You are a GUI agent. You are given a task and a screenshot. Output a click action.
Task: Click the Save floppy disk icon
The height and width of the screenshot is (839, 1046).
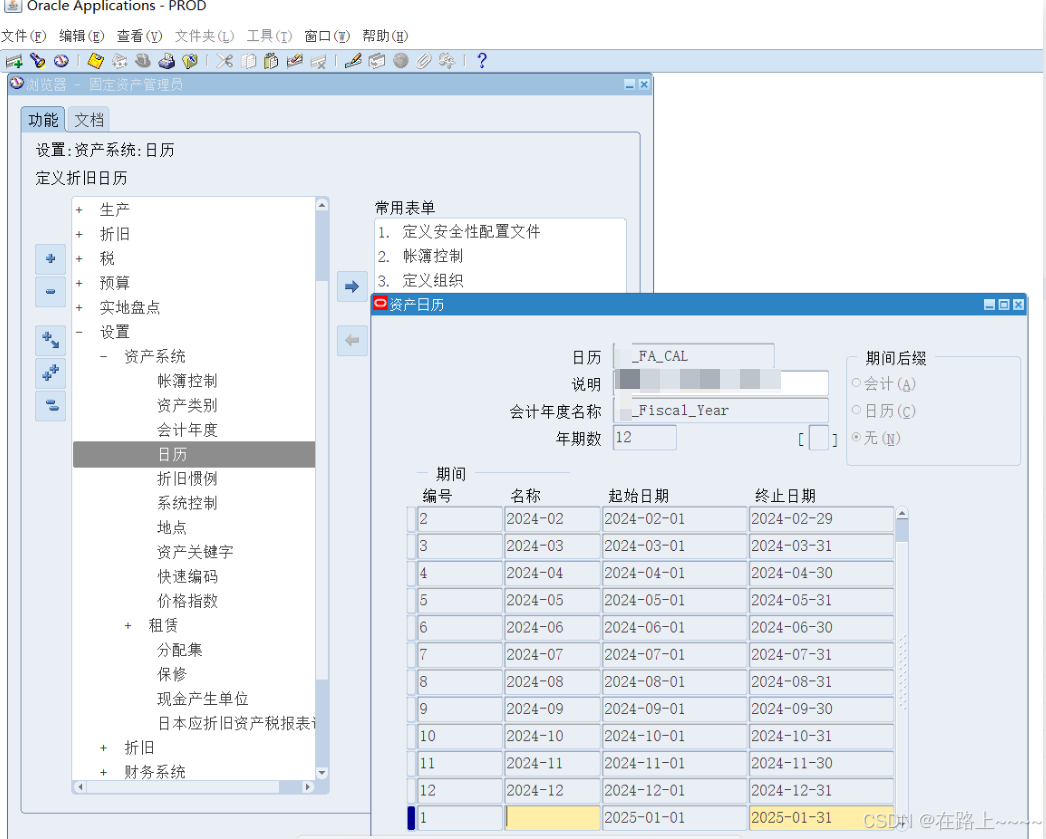[95, 61]
